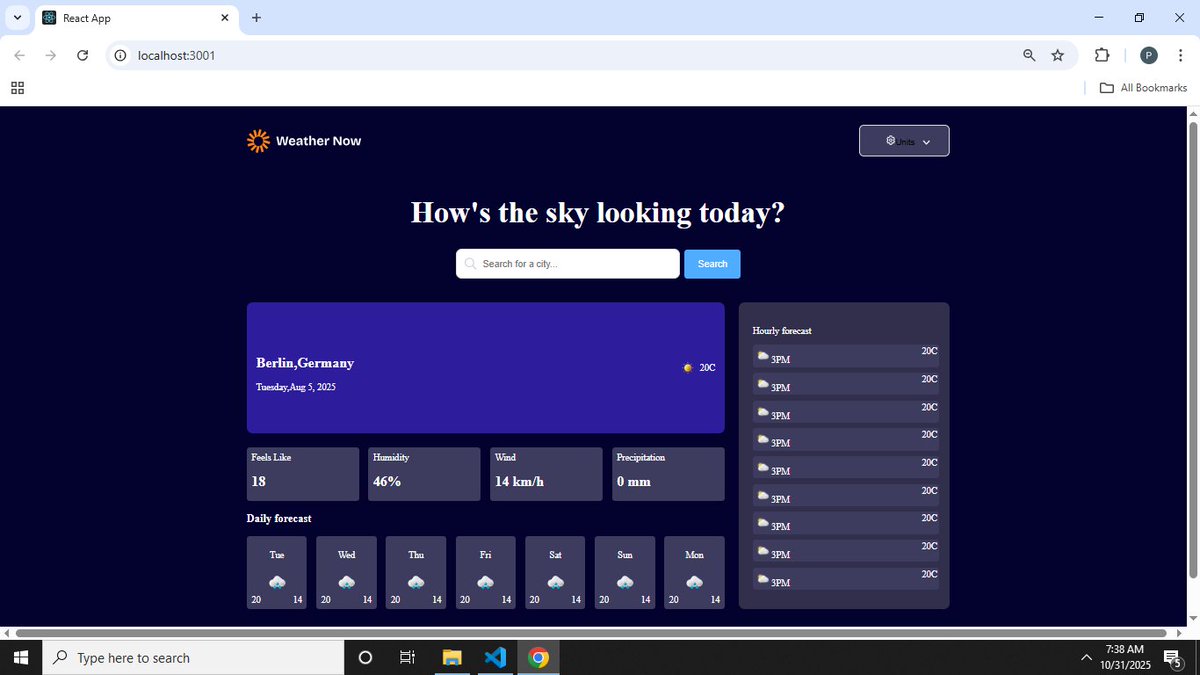
Task: View site information icon next to localhost:3001
Action: click(x=121, y=55)
